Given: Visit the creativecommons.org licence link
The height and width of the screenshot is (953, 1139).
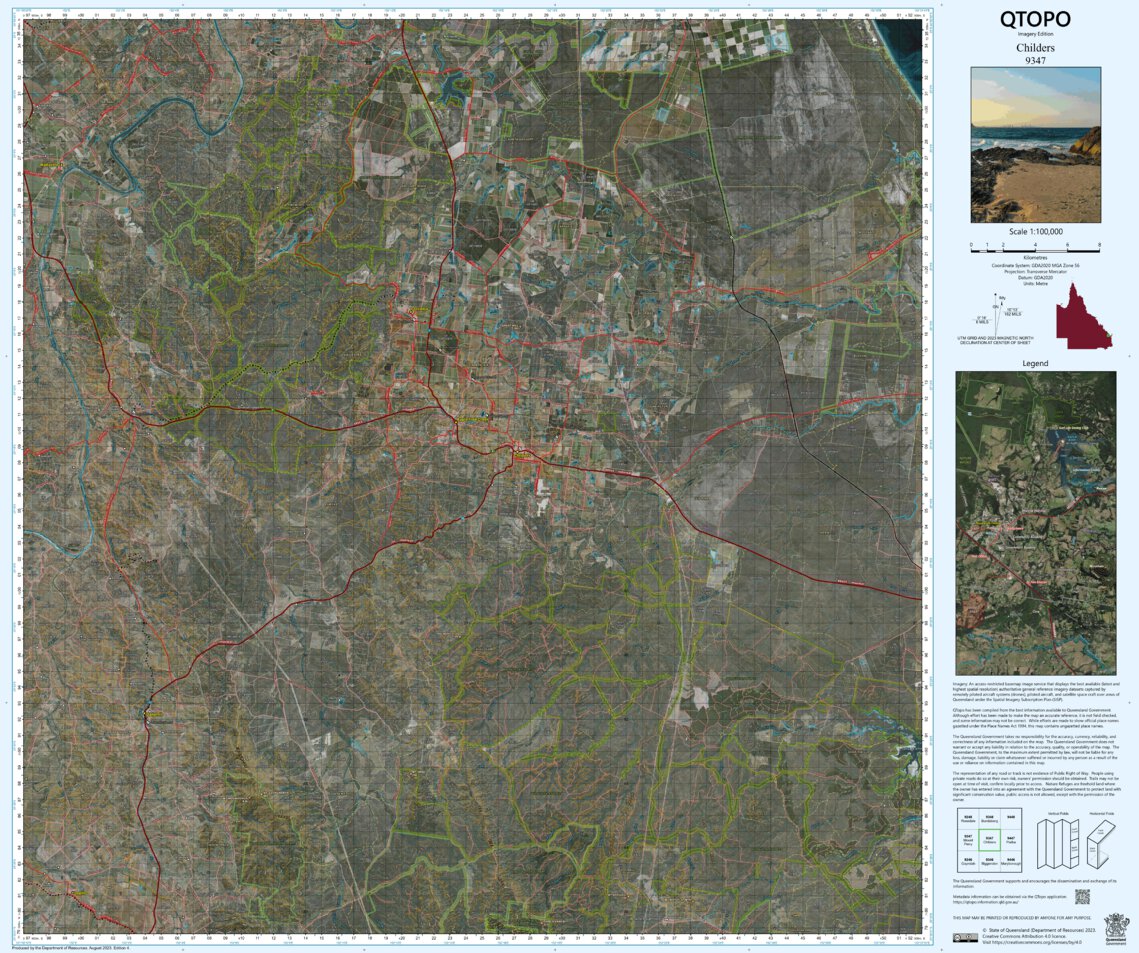Looking at the screenshot, I should pyautogui.click(x=1032, y=941).
